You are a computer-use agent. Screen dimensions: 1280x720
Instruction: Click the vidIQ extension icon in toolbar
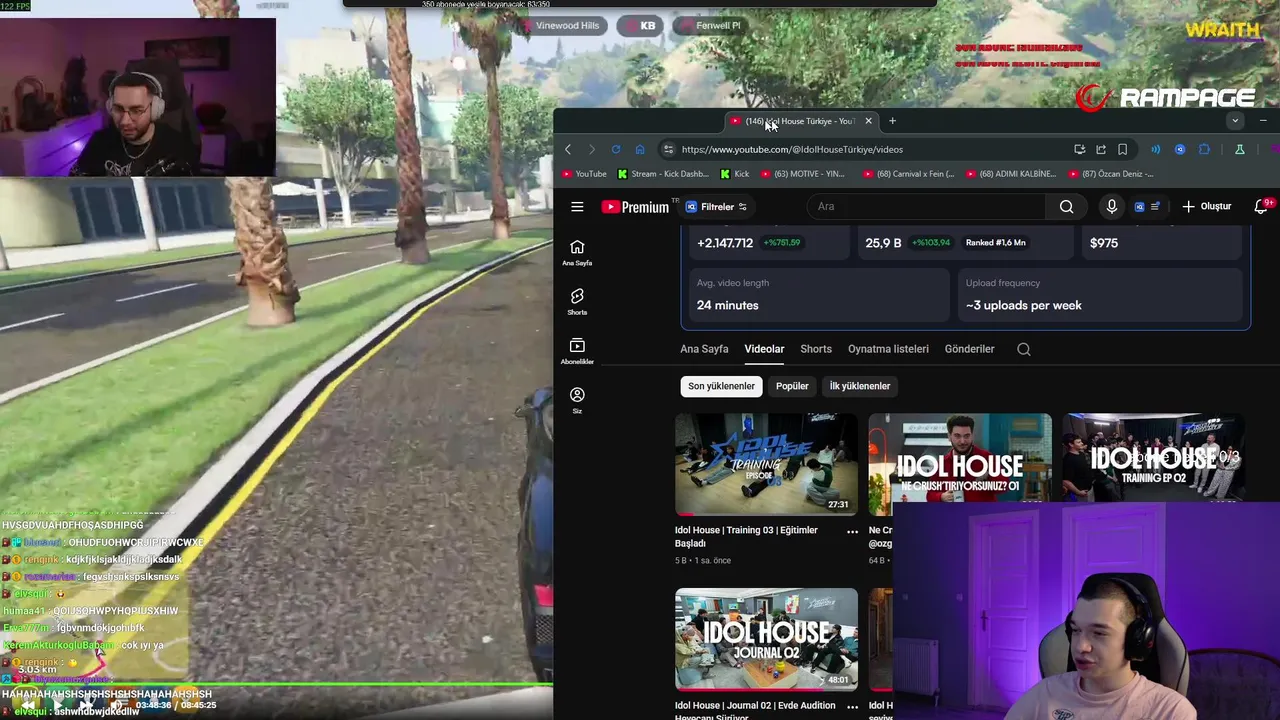coord(1180,149)
